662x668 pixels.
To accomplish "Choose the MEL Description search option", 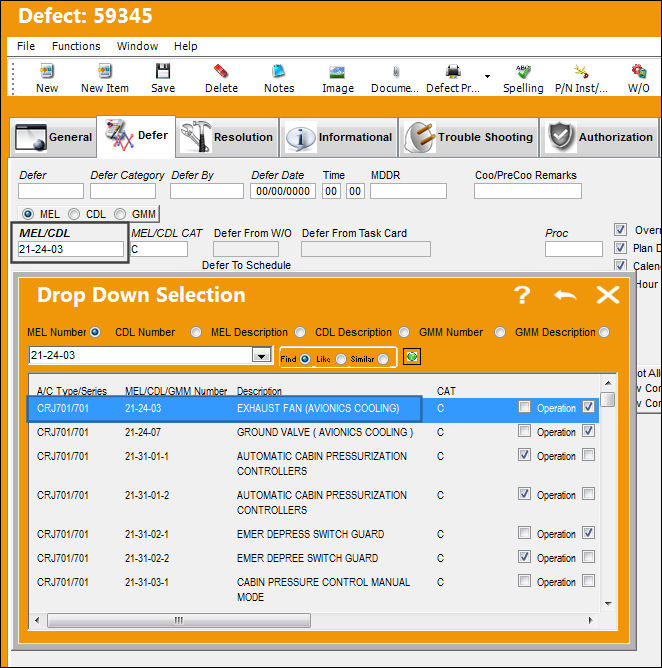I will coord(300,332).
